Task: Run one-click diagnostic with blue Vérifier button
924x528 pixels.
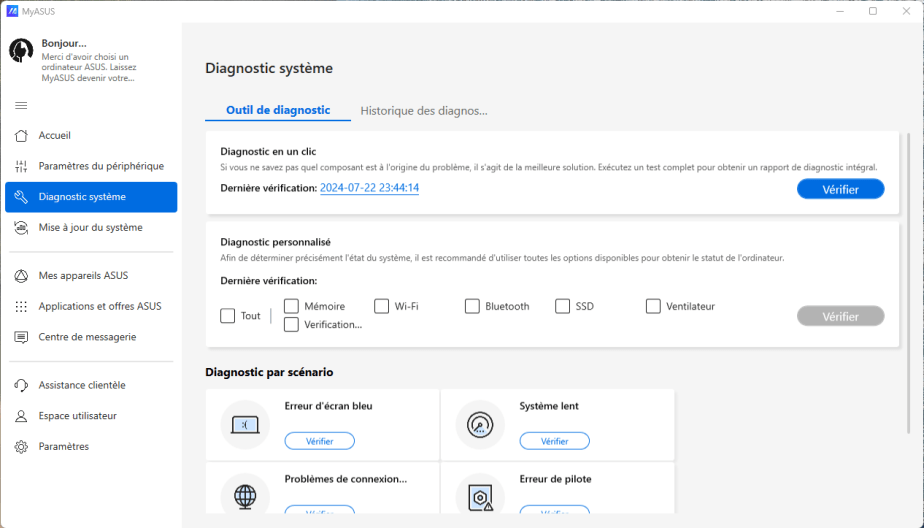Action: point(840,189)
